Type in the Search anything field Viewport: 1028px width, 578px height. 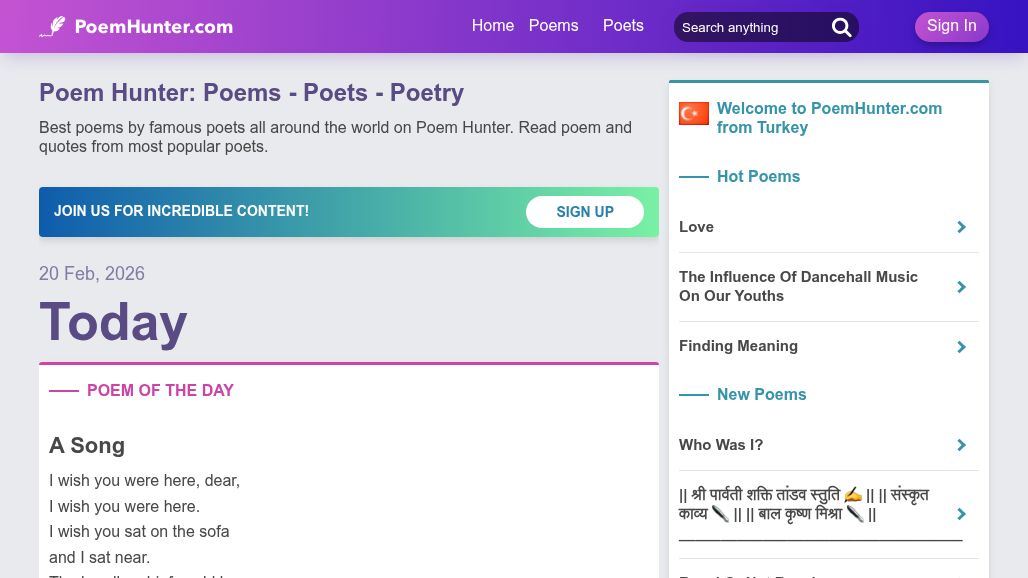(x=750, y=28)
